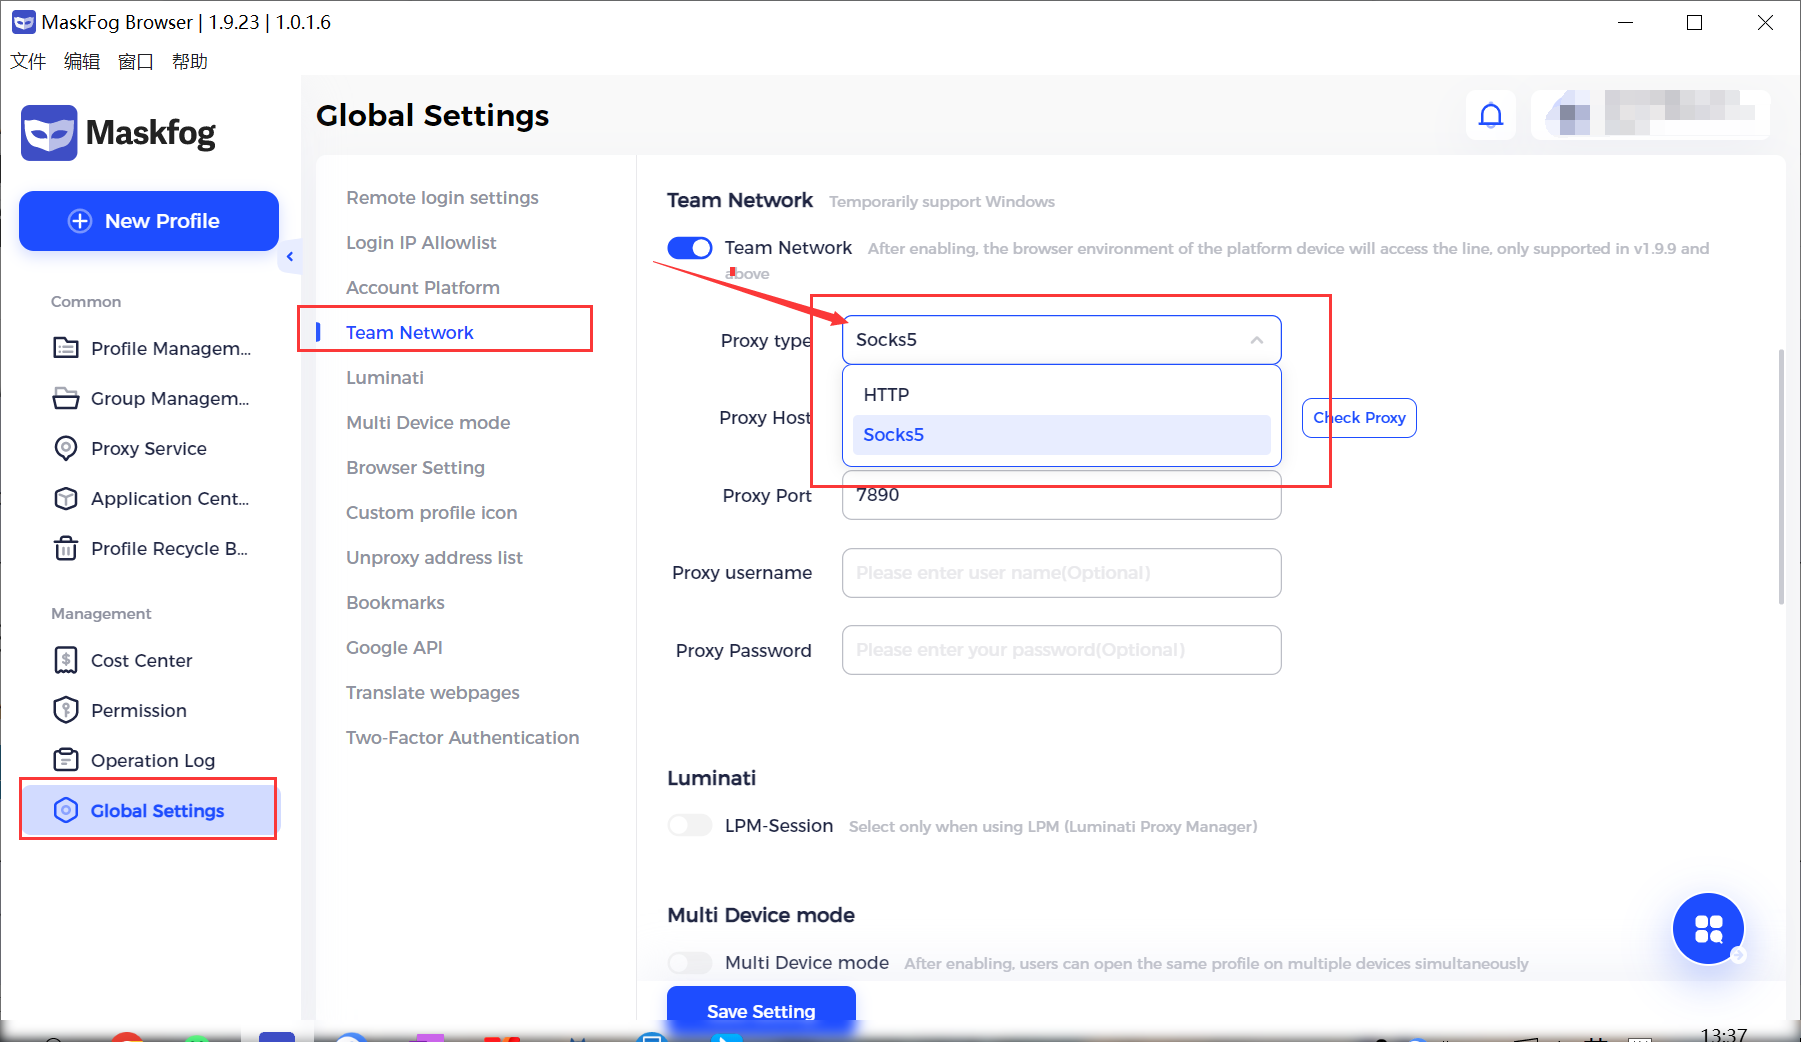Open Permission page

tap(152, 710)
